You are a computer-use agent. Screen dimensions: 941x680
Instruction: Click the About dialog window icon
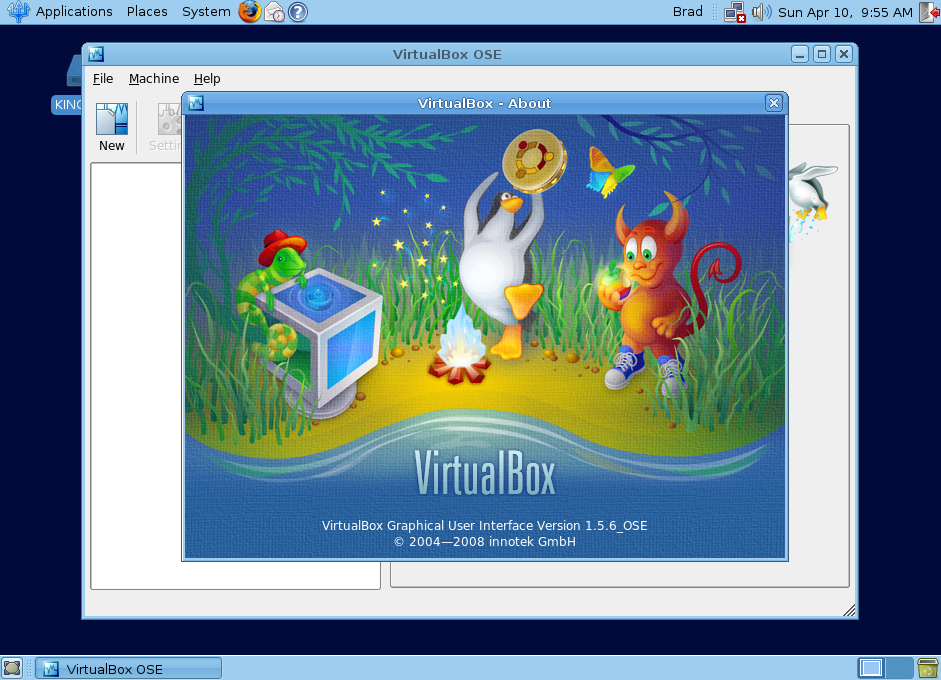(196, 103)
